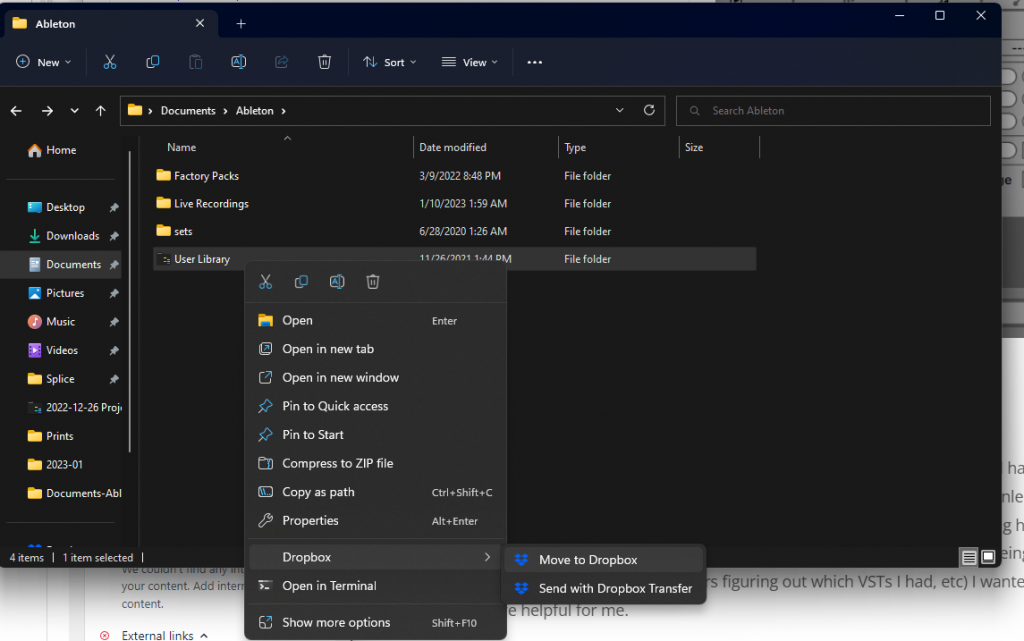Image resolution: width=1024 pixels, height=641 pixels.
Task: Choose Compress to ZIP file
Action: pos(337,463)
